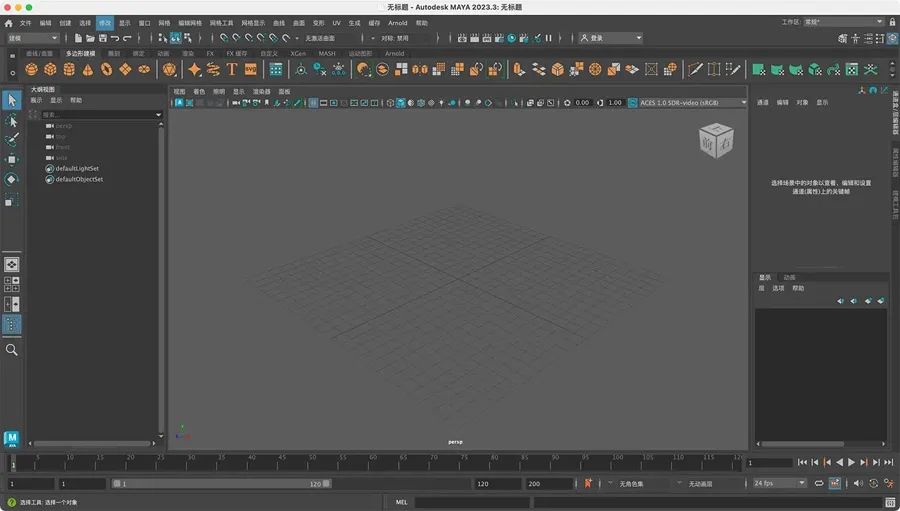Viewport: 900px width, 511px height.
Task: Open the 24 fps frame rate dropdown
Action: [779, 483]
